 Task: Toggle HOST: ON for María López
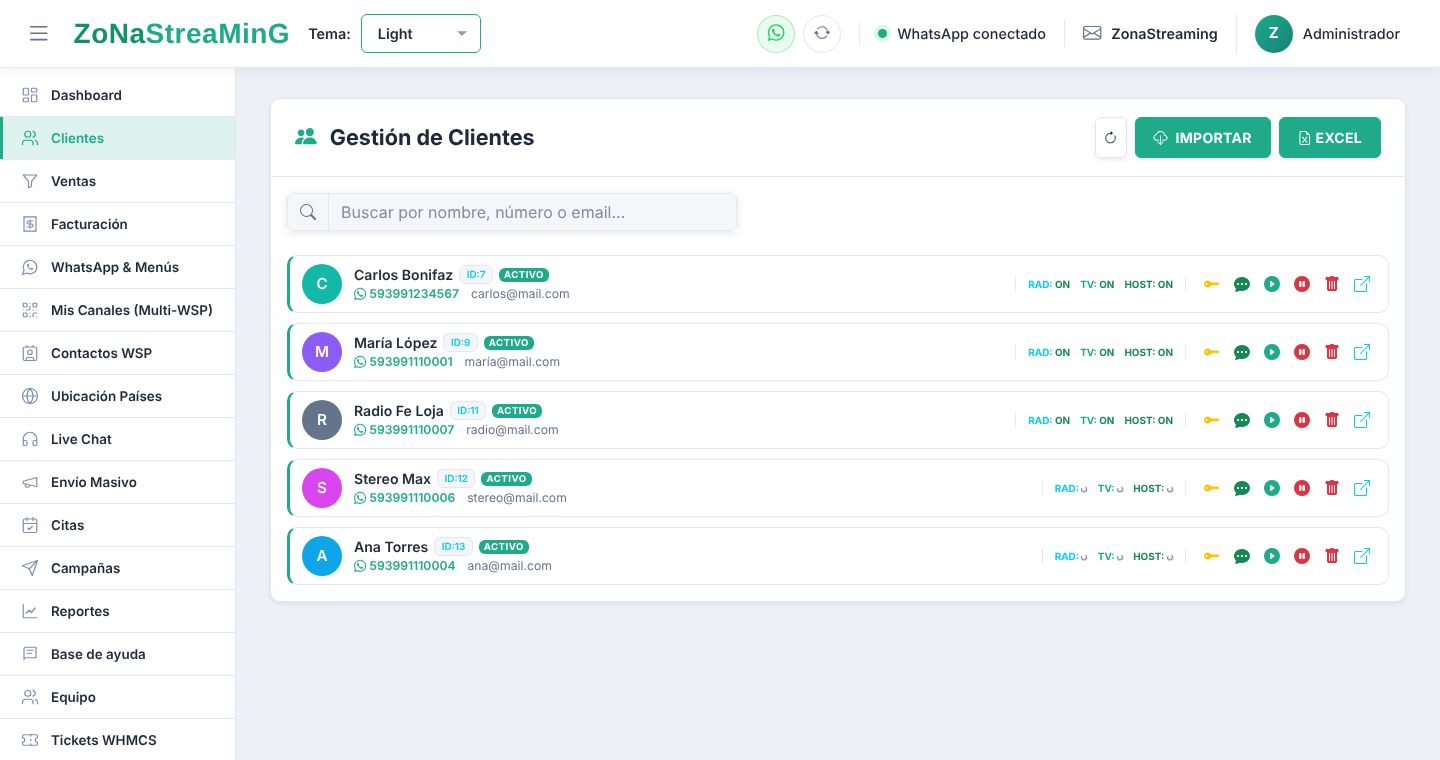[x=1148, y=352]
